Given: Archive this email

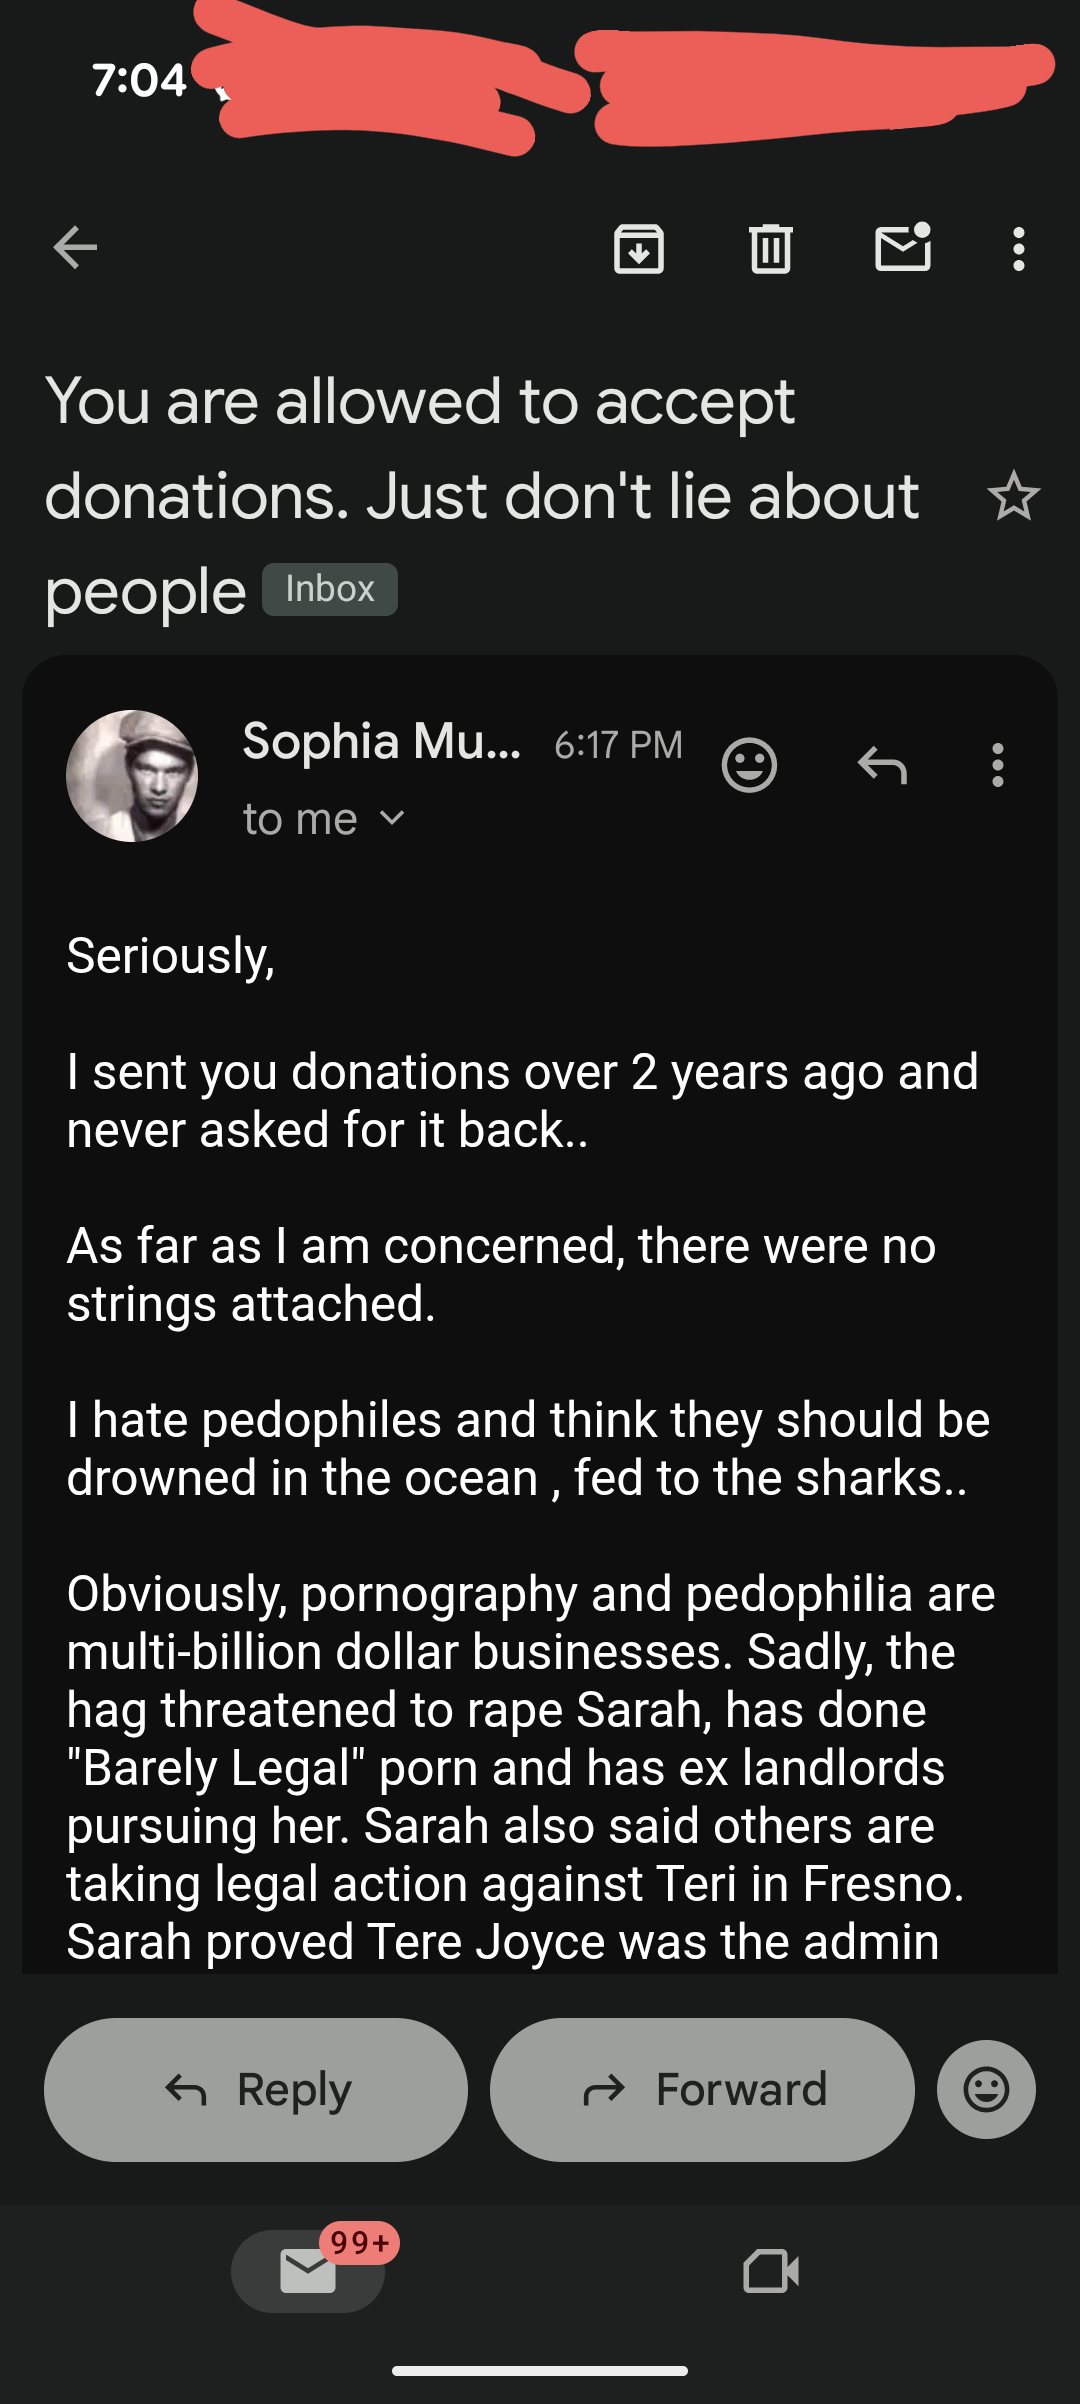Looking at the screenshot, I should 639,248.
